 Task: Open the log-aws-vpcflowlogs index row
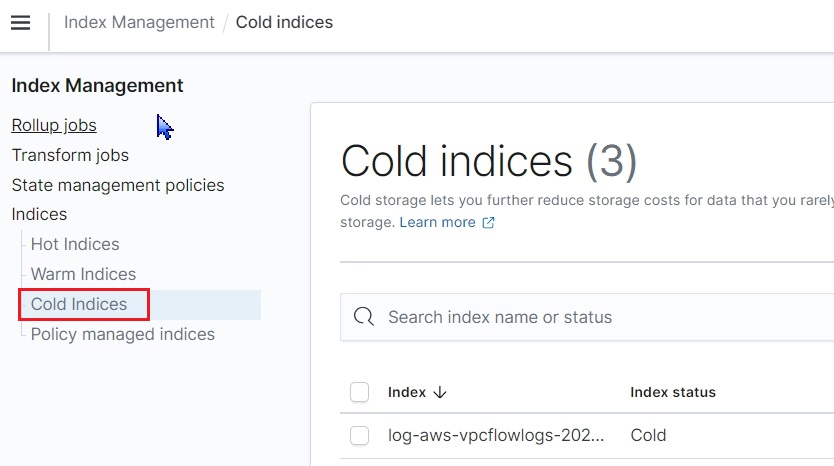tap(496, 436)
